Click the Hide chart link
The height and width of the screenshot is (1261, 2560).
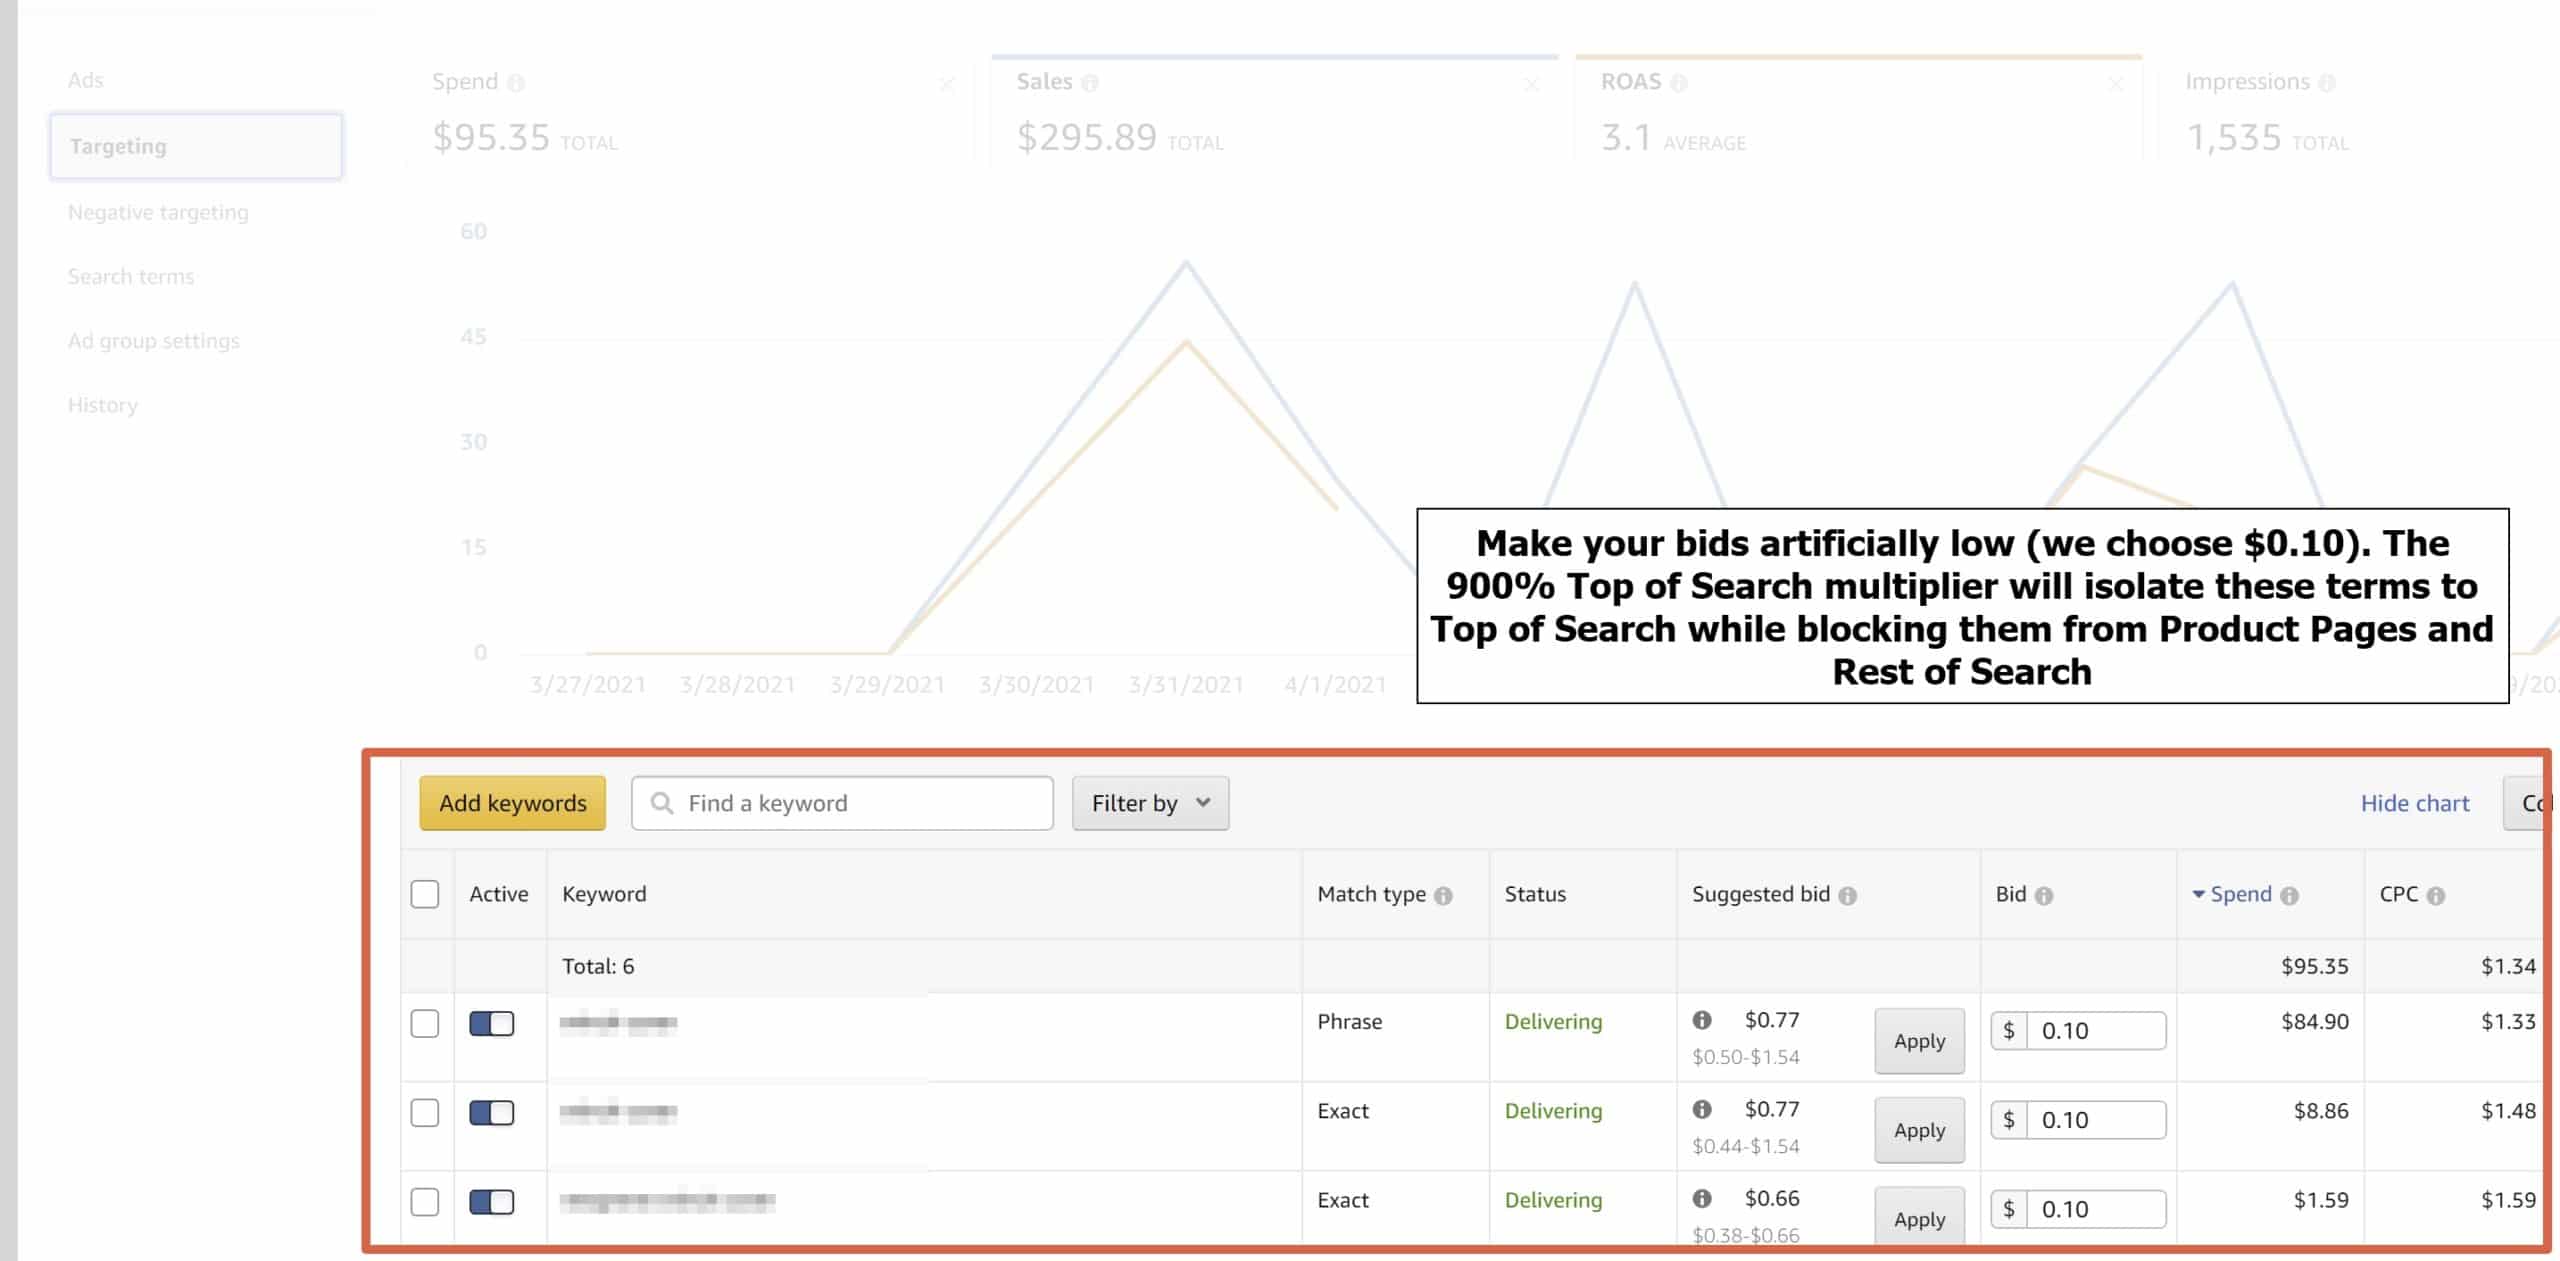click(x=2414, y=803)
